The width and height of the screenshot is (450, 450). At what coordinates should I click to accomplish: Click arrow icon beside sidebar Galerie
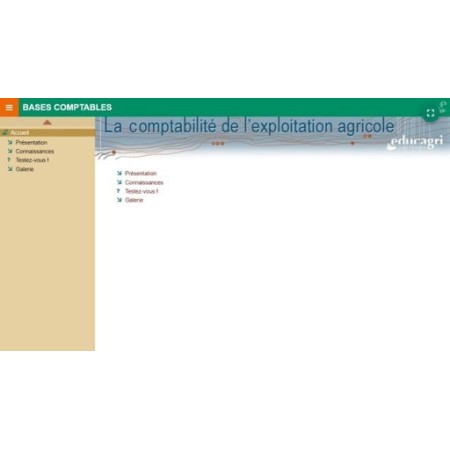10,169
